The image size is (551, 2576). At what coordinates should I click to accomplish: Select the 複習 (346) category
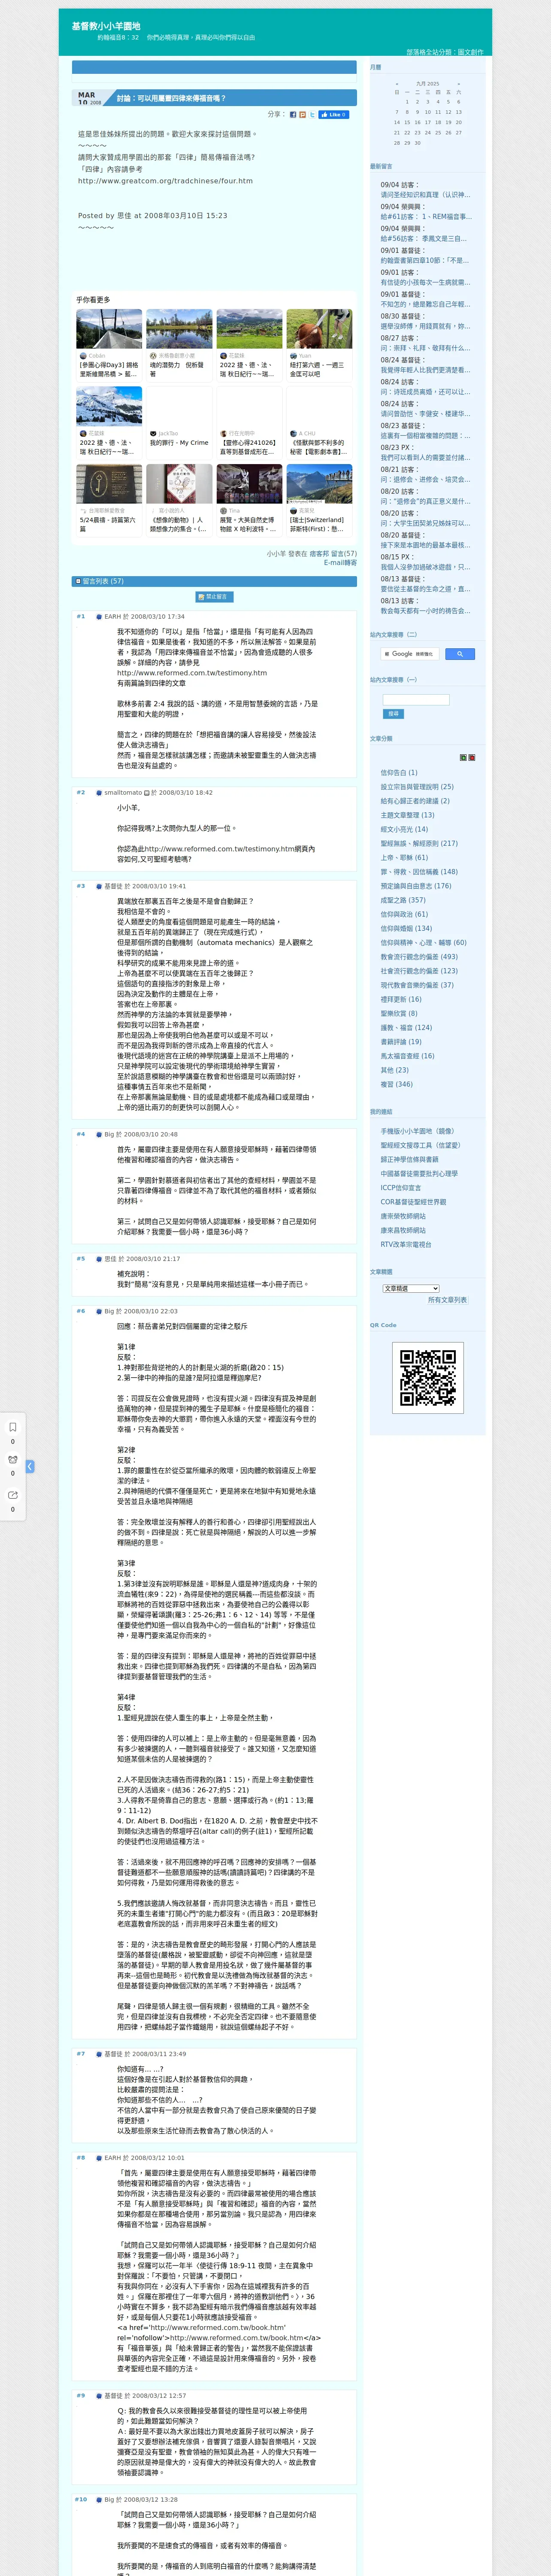click(396, 1084)
